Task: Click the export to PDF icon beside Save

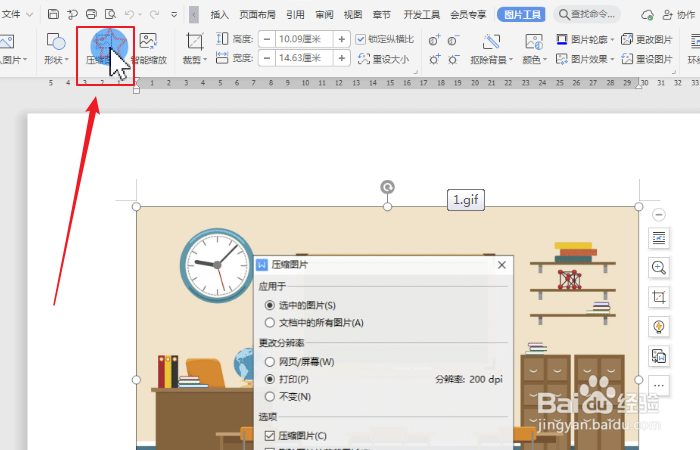Action: pos(72,14)
